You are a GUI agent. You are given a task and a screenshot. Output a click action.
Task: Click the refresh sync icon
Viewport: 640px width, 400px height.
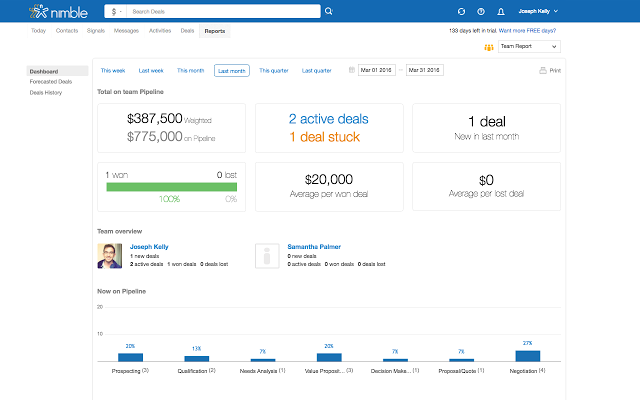[x=461, y=12]
